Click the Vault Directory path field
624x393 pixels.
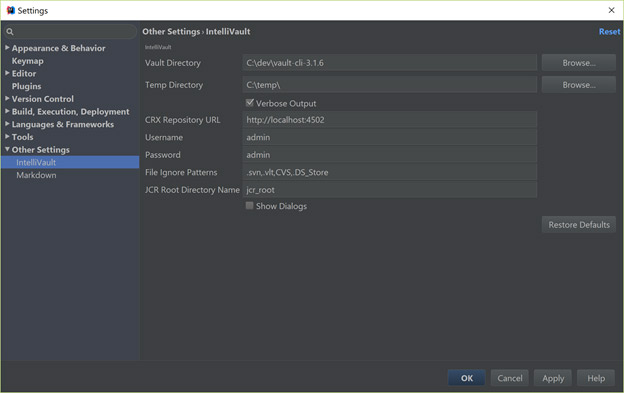pyautogui.click(x=390, y=63)
